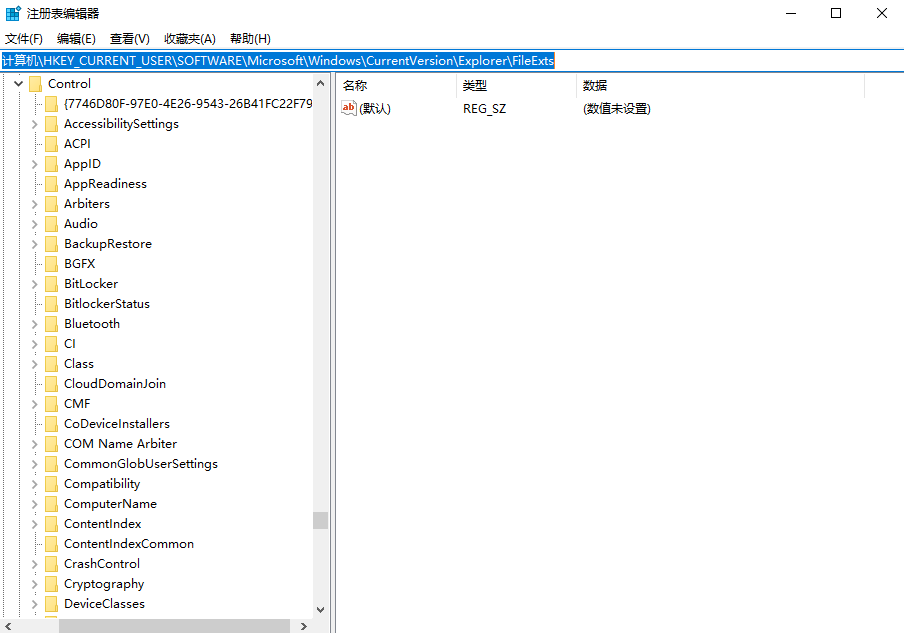Click the ACPI key folder icon

point(52,143)
